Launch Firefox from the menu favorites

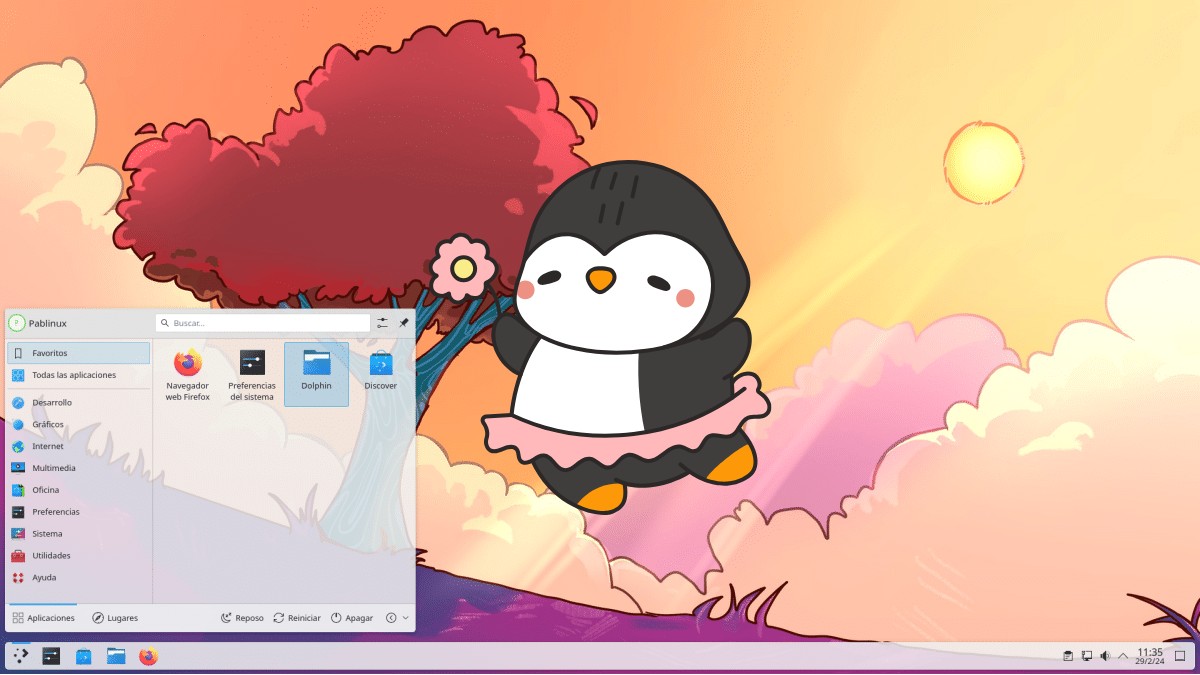(x=186, y=370)
